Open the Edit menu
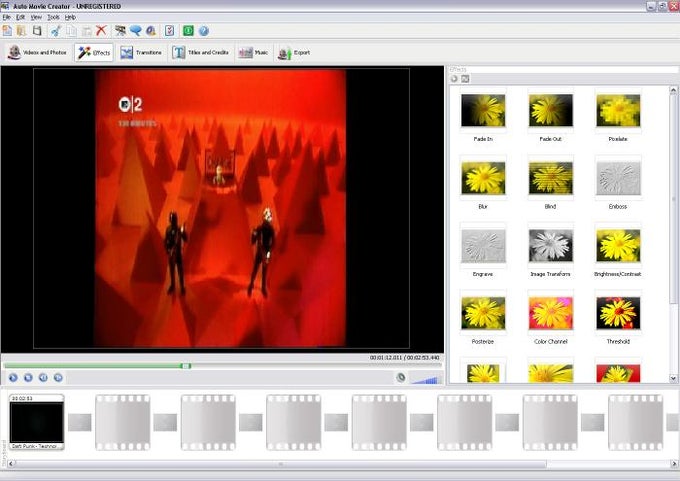Viewport: 680px width, 481px height. (x=20, y=17)
